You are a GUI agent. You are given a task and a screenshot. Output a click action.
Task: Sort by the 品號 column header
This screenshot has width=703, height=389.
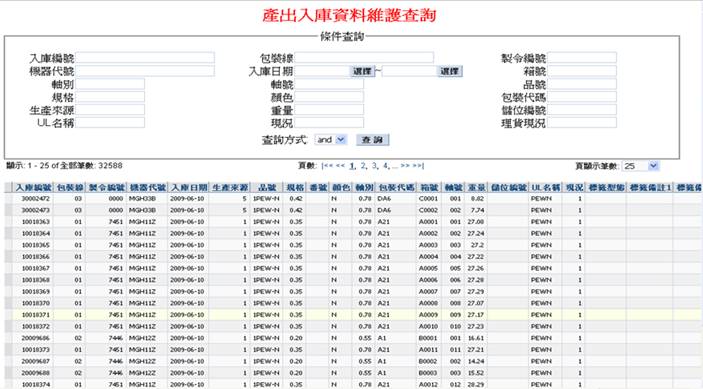click(267, 187)
